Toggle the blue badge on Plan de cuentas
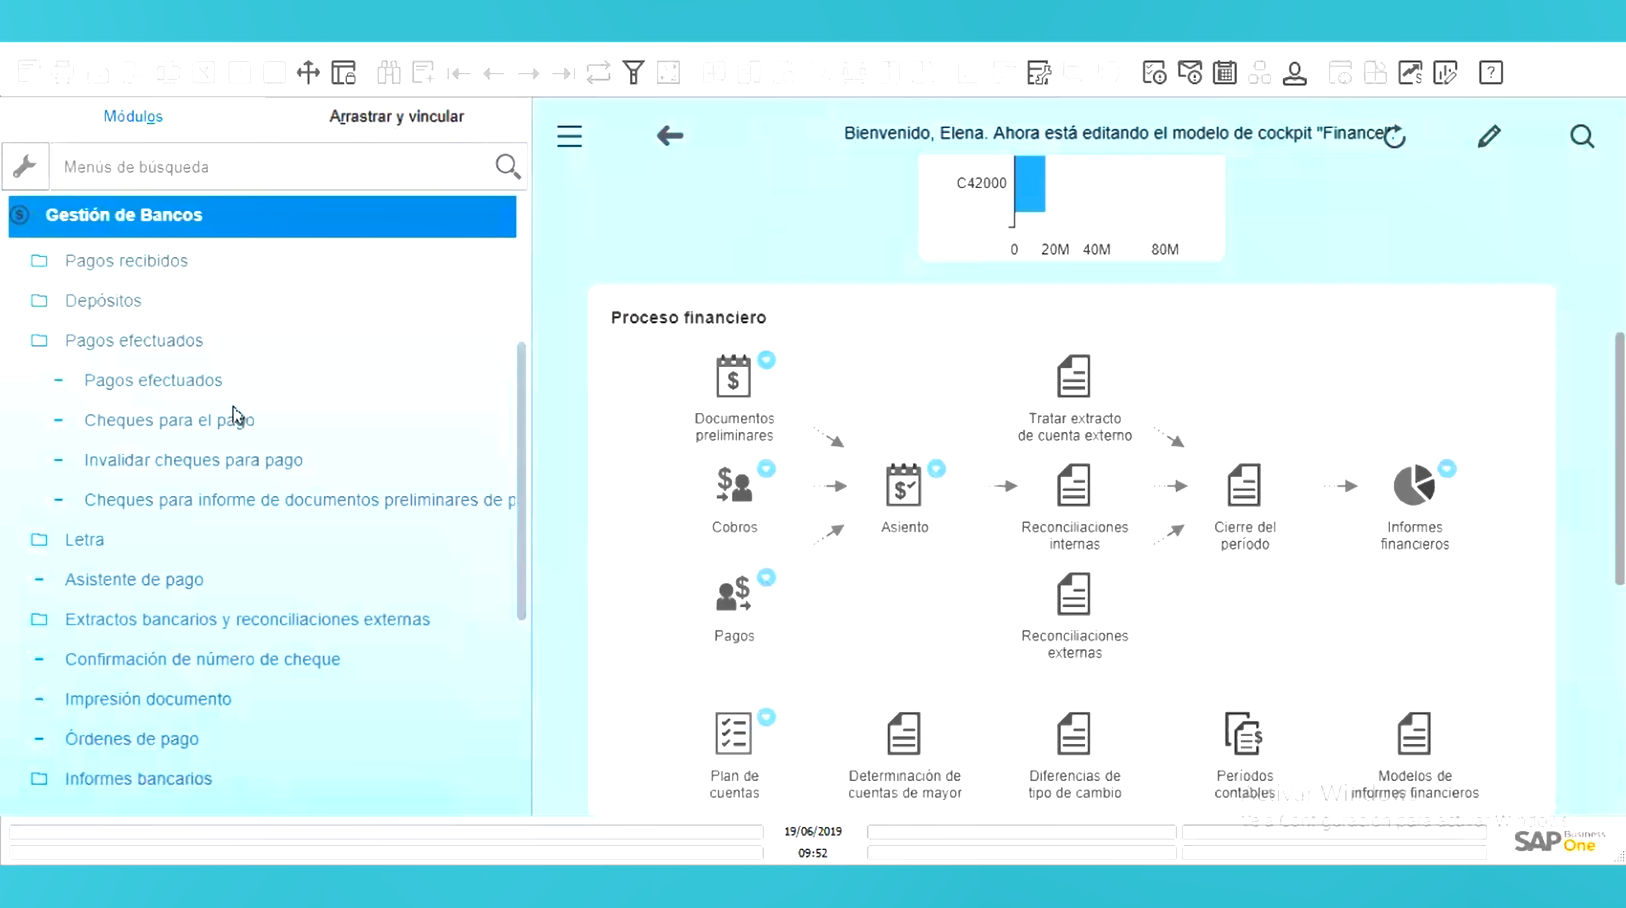Screen dimensions: 1626x908 click(x=766, y=717)
